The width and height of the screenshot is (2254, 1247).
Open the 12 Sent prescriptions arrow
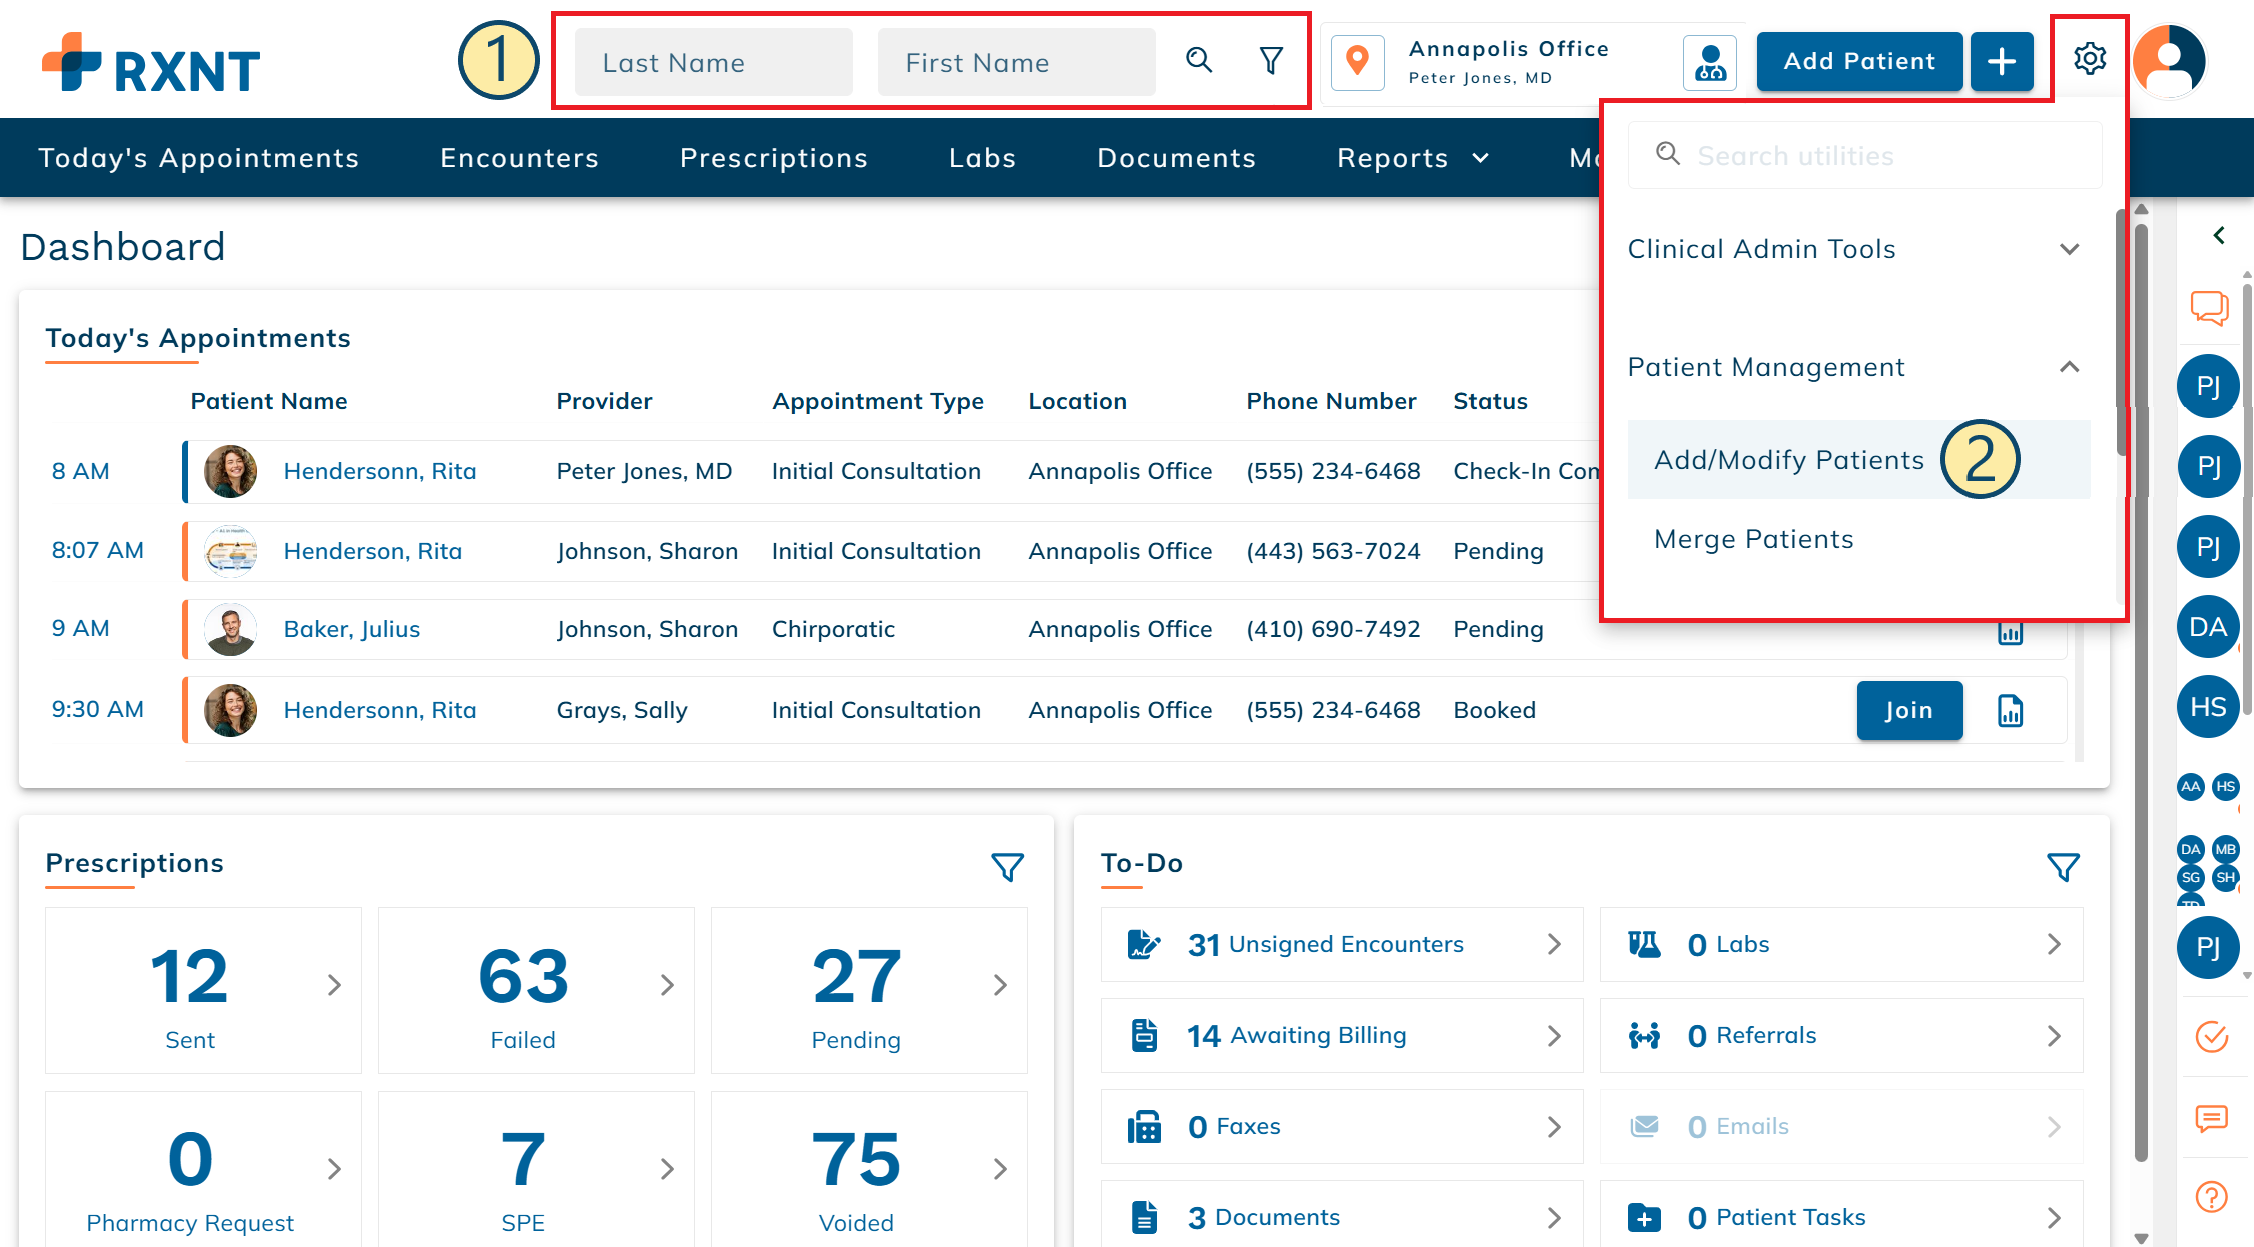(x=335, y=985)
